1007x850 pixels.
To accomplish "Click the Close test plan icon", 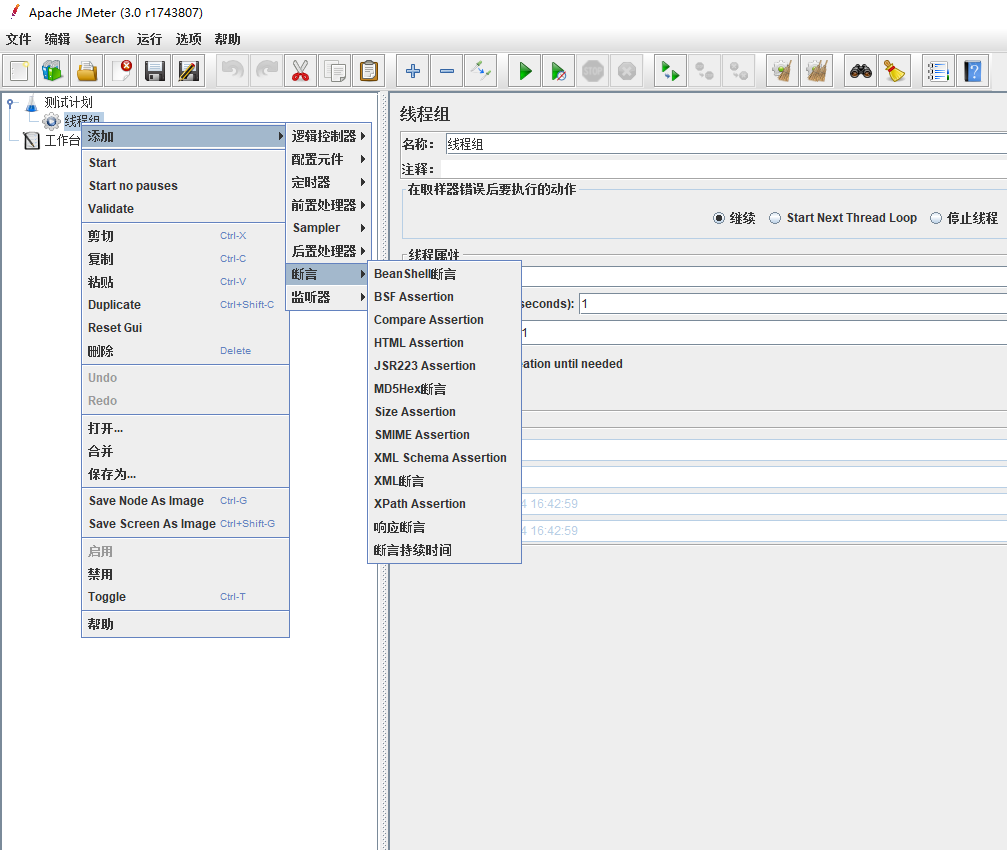I will 121,71.
